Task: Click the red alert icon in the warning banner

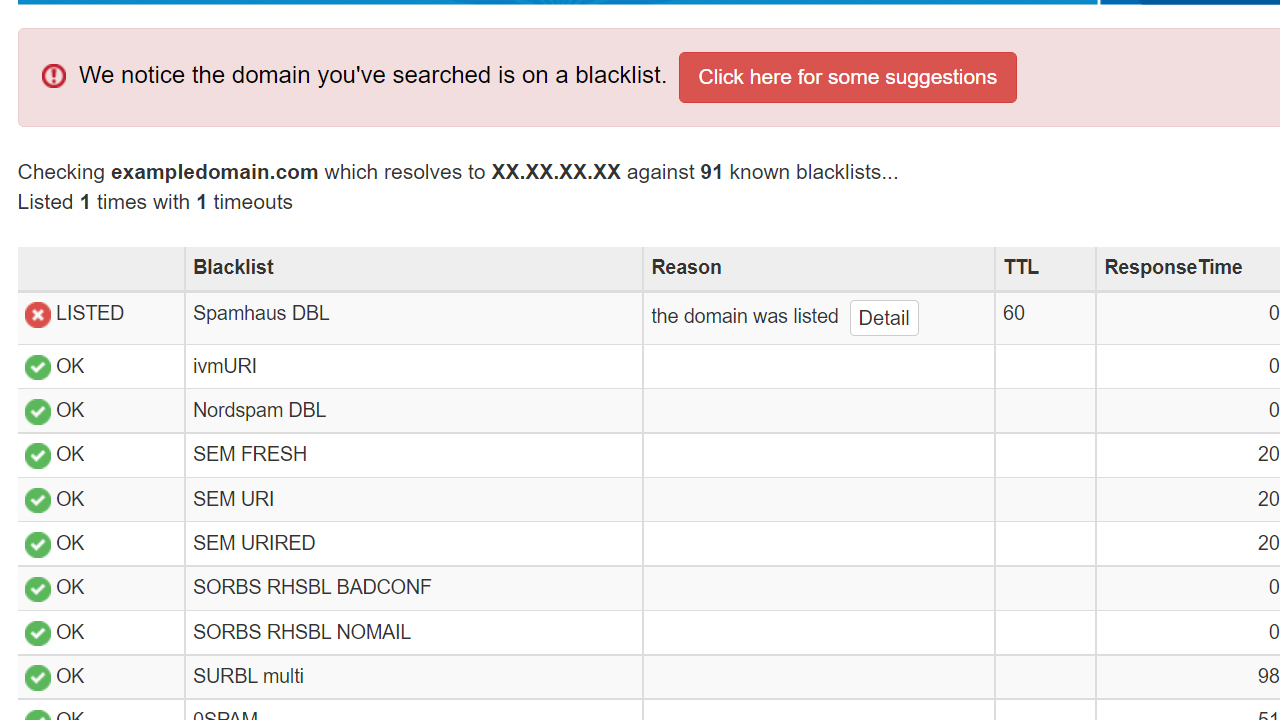Action: (54, 76)
